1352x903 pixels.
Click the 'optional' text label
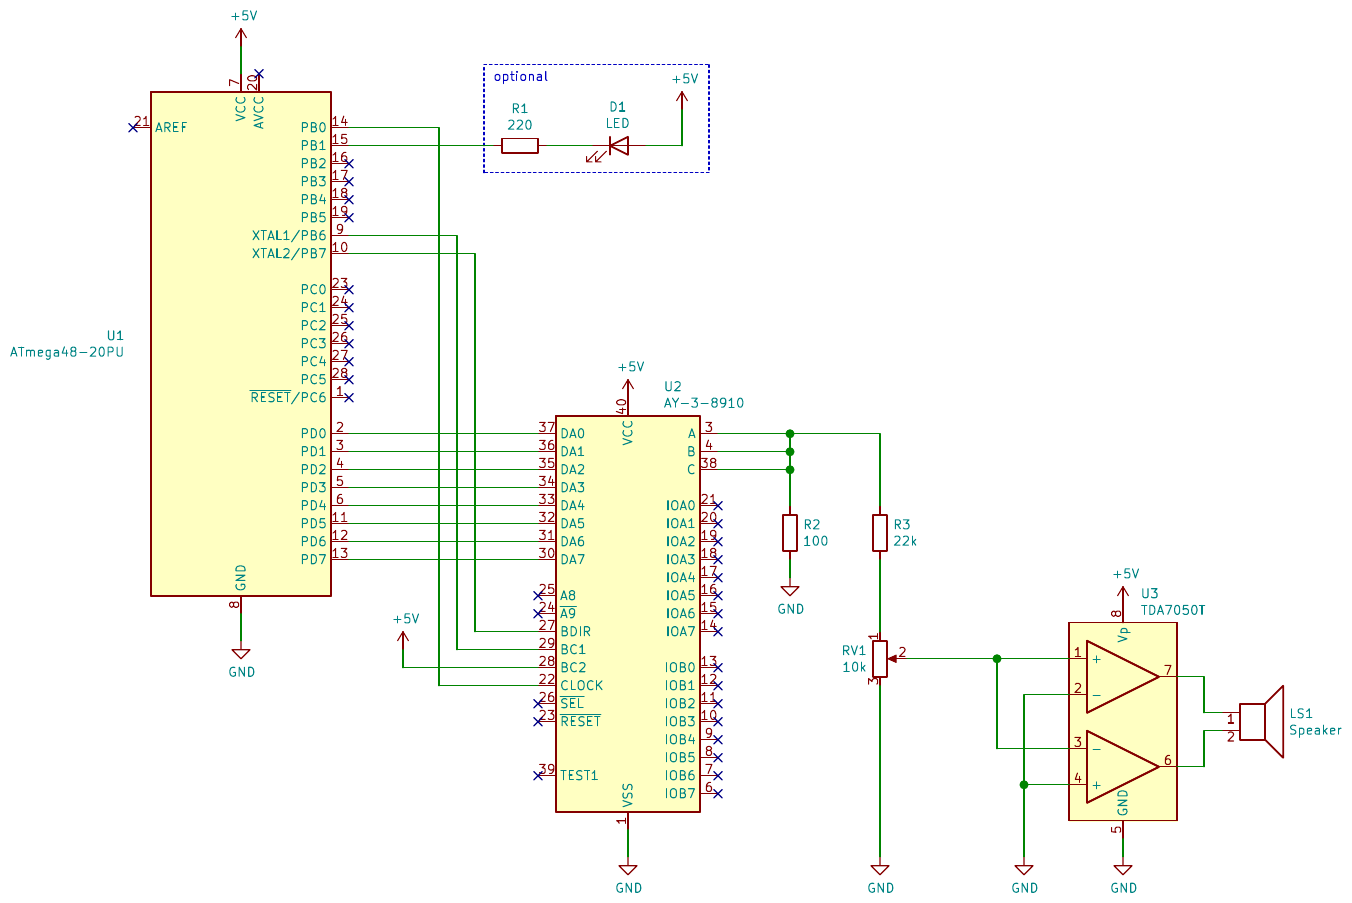pos(520,77)
